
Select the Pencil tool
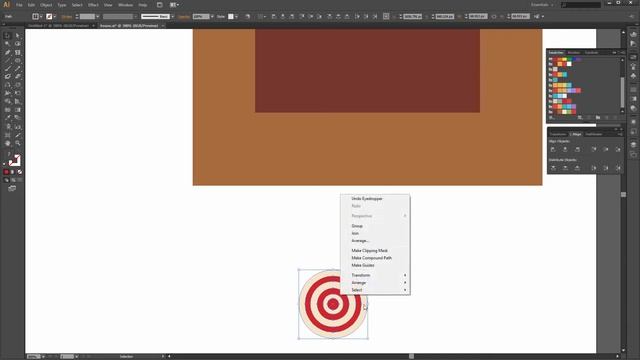click(x=18, y=69)
